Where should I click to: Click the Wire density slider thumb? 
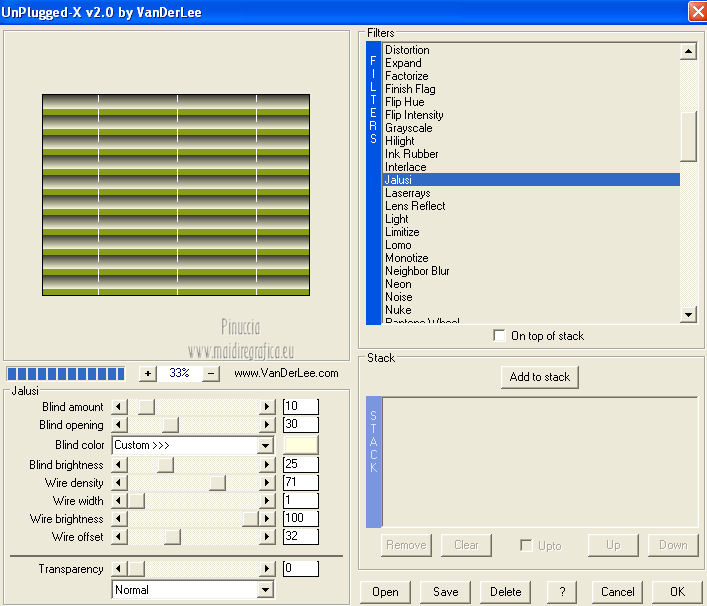click(x=217, y=482)
